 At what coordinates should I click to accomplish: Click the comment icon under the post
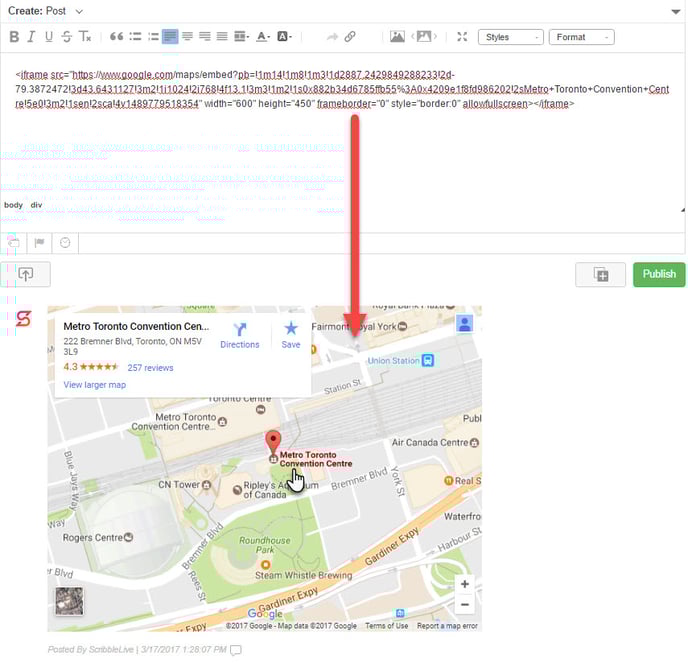tap(236, 650)
